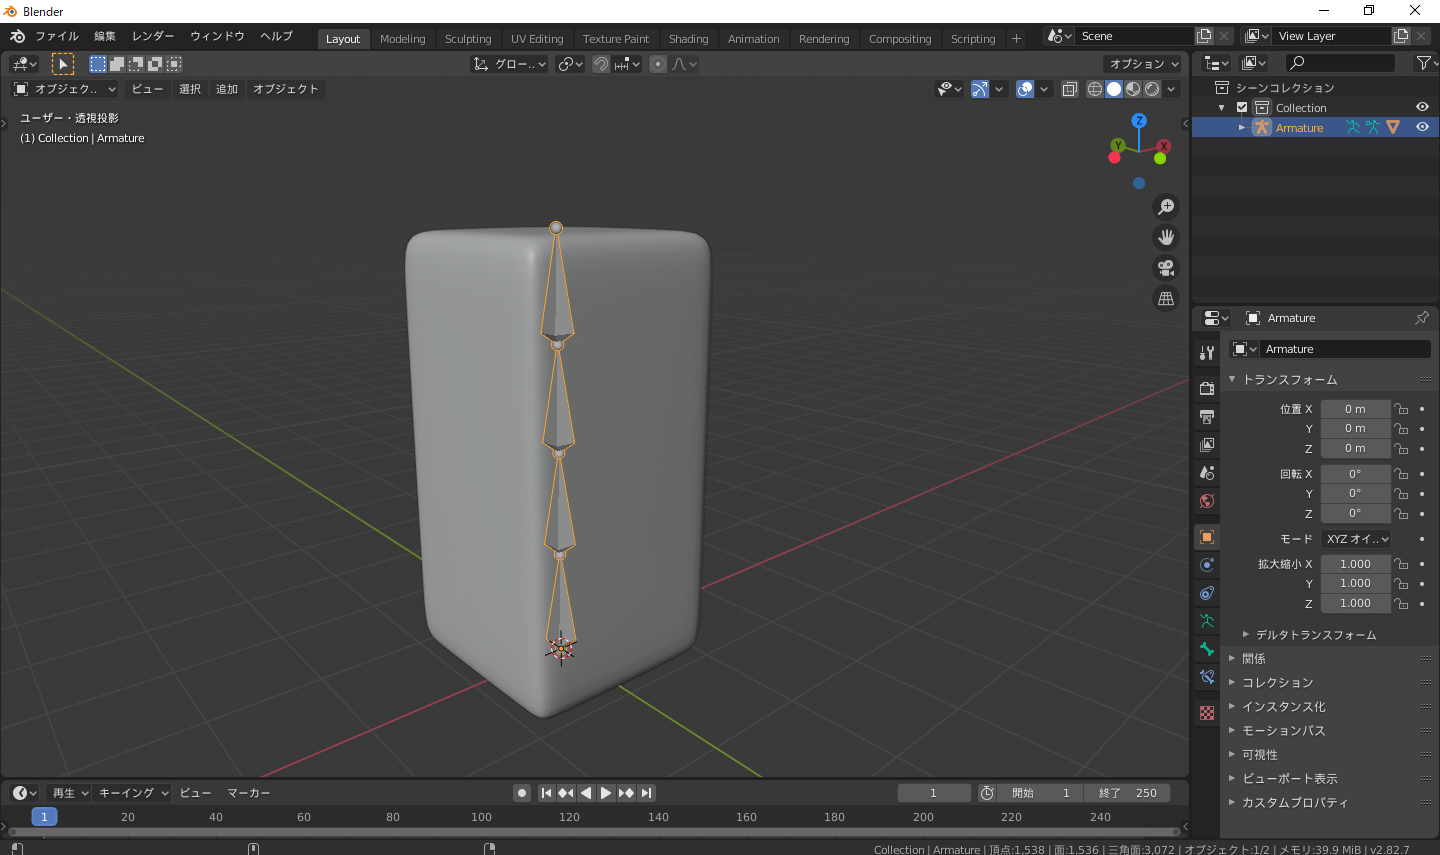Open the Texture properties tab icon

pyautogui.click(x=1207, y=713)
